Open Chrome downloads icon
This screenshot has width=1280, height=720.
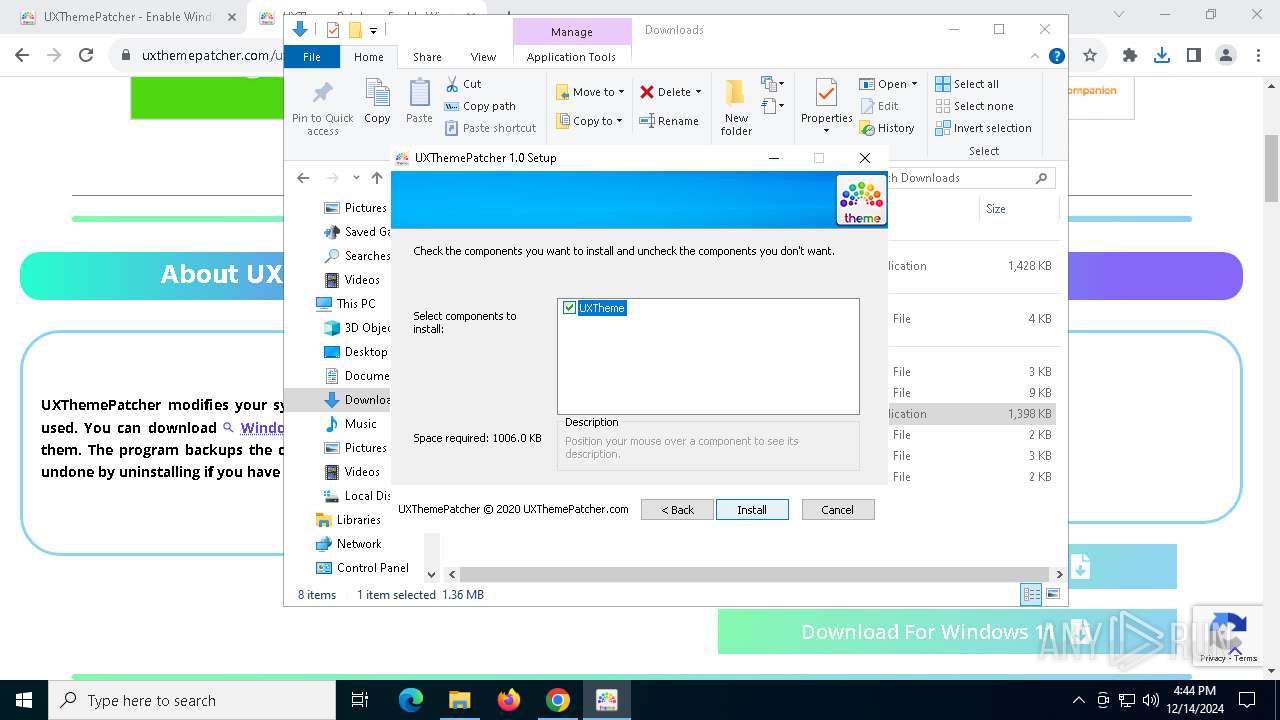(x=1162, y=56)
